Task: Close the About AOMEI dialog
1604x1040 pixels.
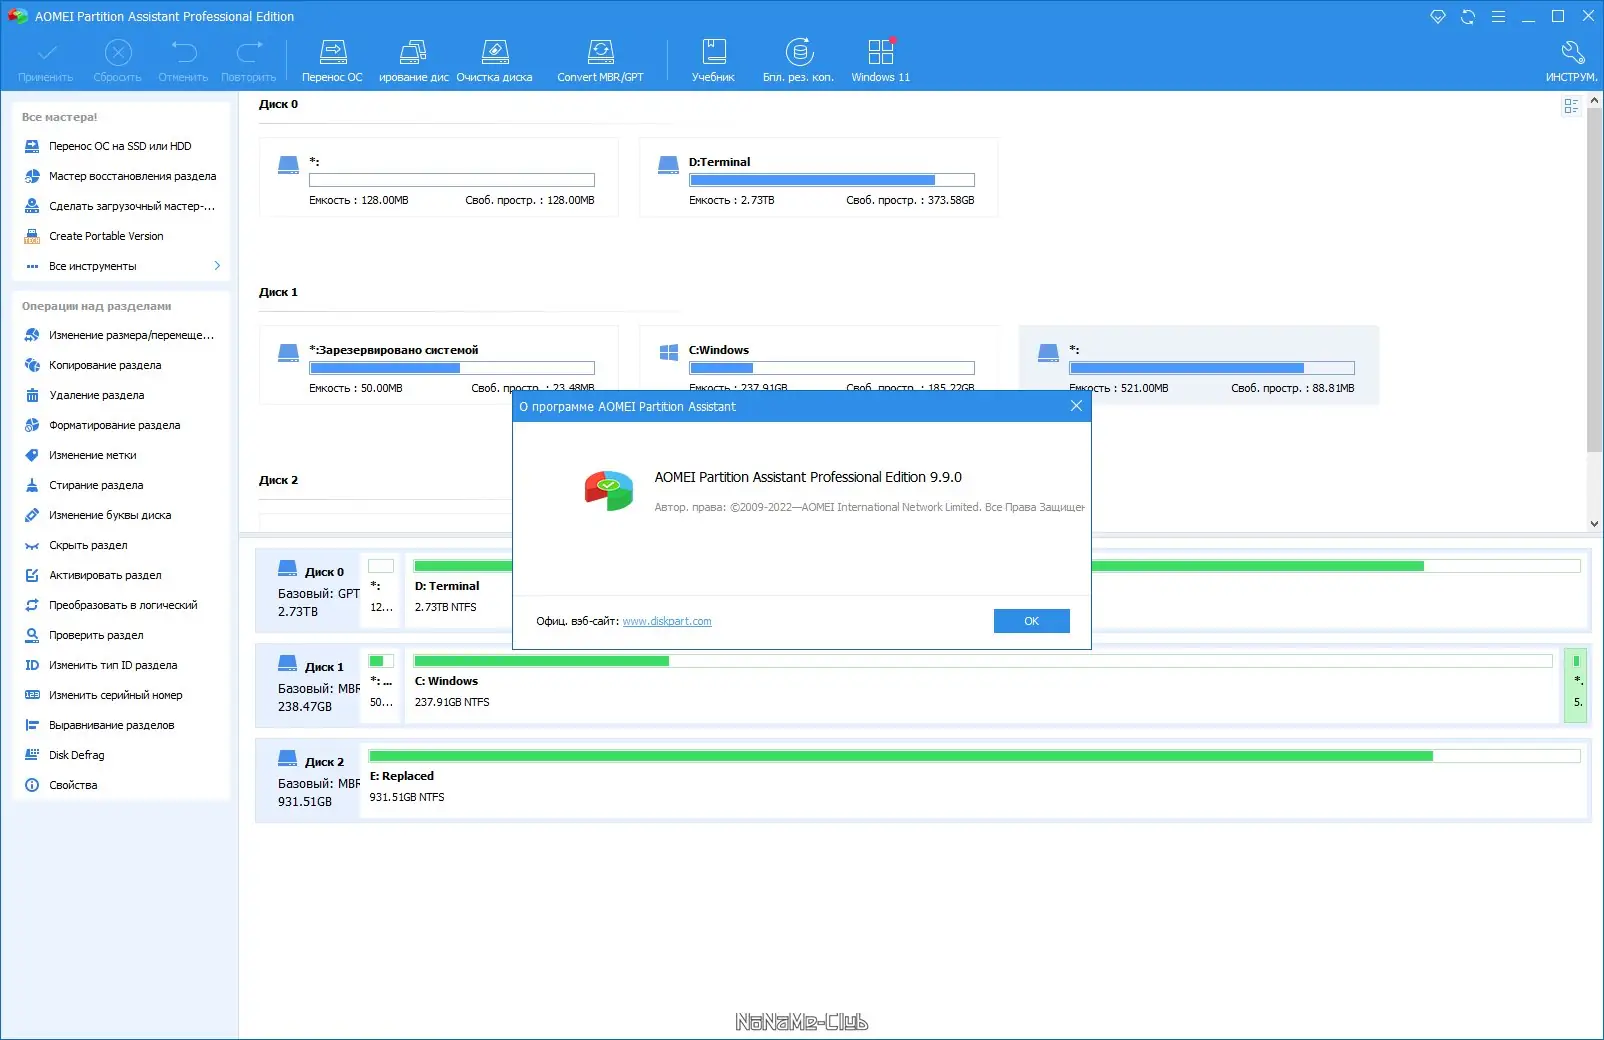Action: (1076, 406)
